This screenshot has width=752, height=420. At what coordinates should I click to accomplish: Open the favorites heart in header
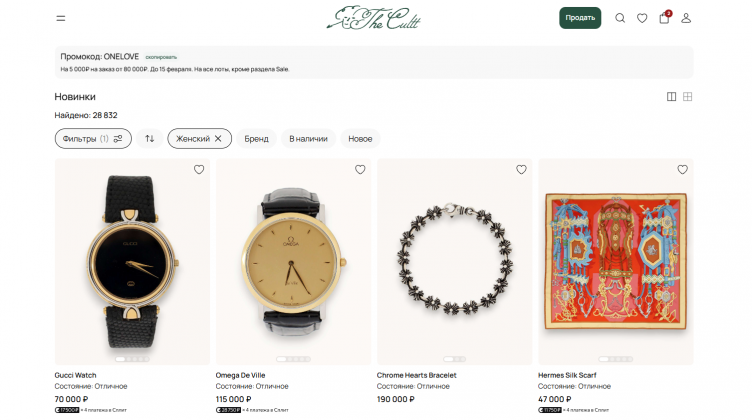tap(642, 18)
